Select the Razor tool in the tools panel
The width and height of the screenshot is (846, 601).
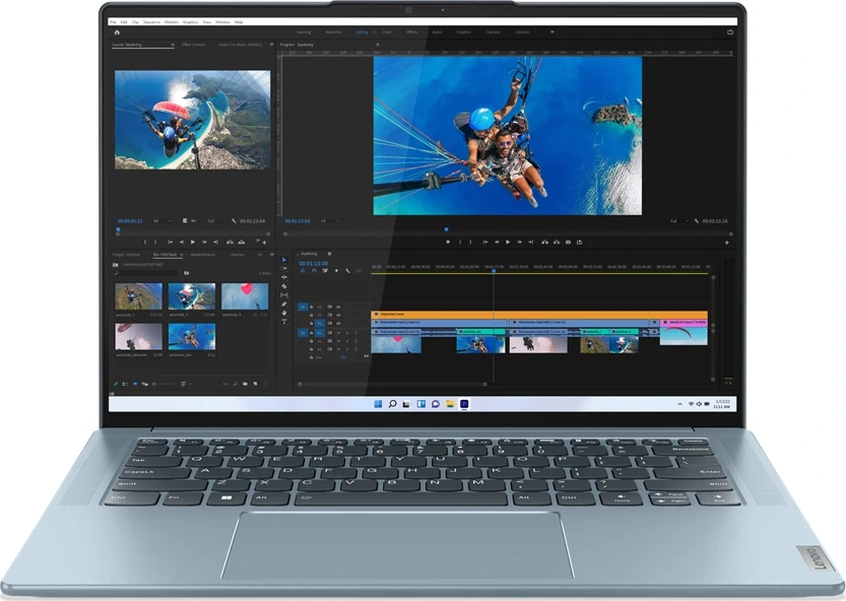[x=284, y=287]
